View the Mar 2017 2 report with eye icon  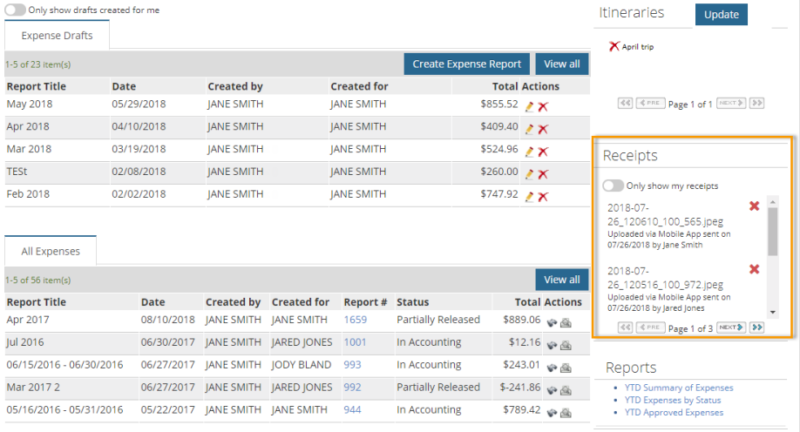pos(552,390)
